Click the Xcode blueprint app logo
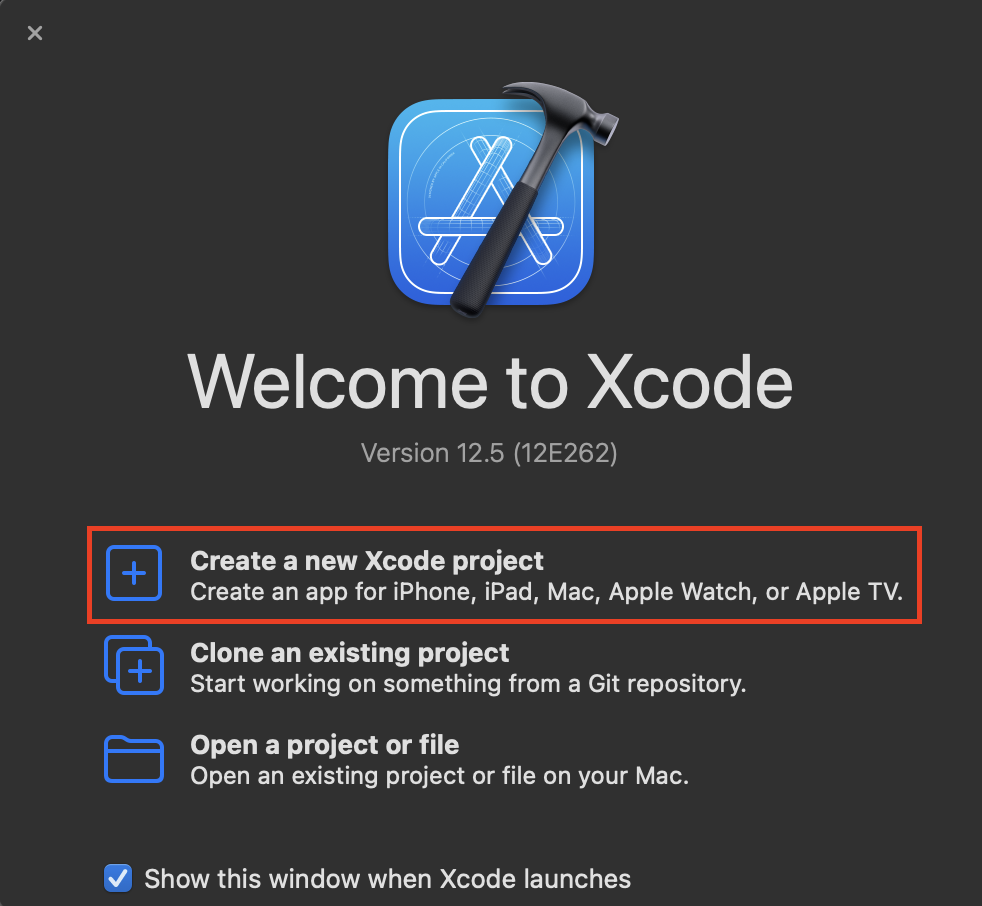 pyautogui.click(x=491, y=202)
